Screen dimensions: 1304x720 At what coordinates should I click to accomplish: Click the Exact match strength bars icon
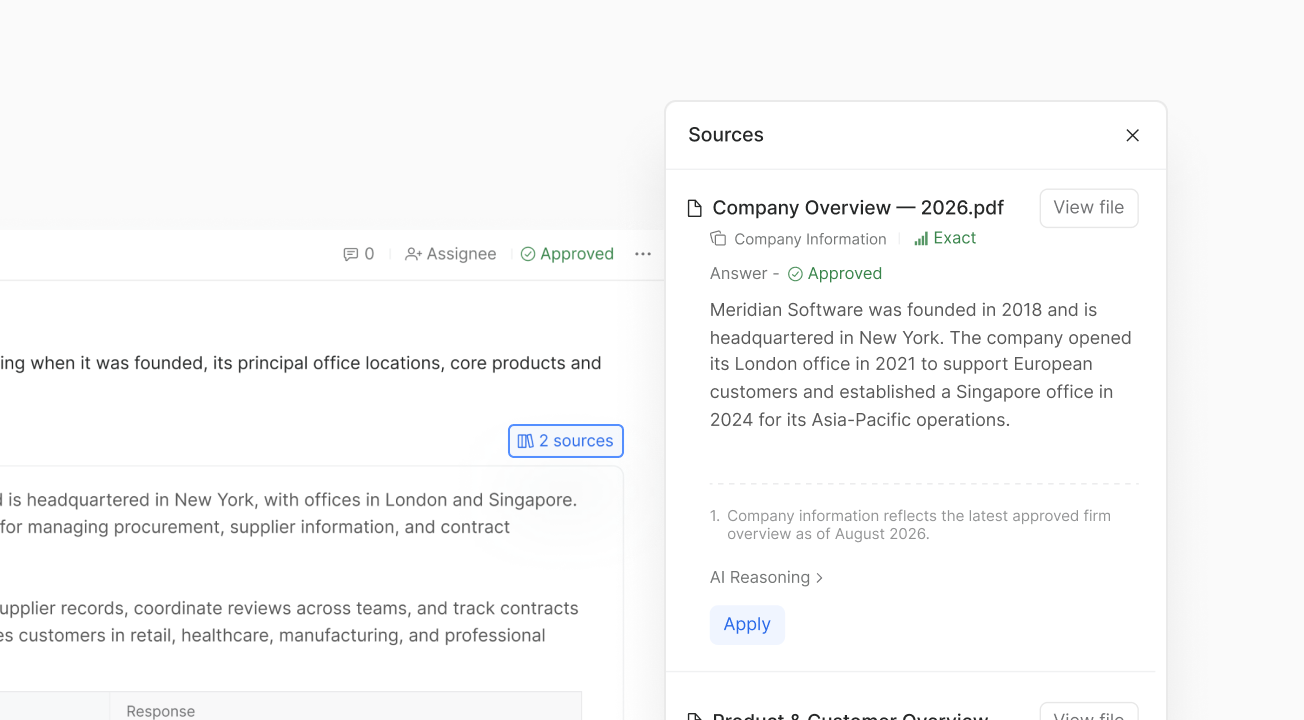click(921, 238)
